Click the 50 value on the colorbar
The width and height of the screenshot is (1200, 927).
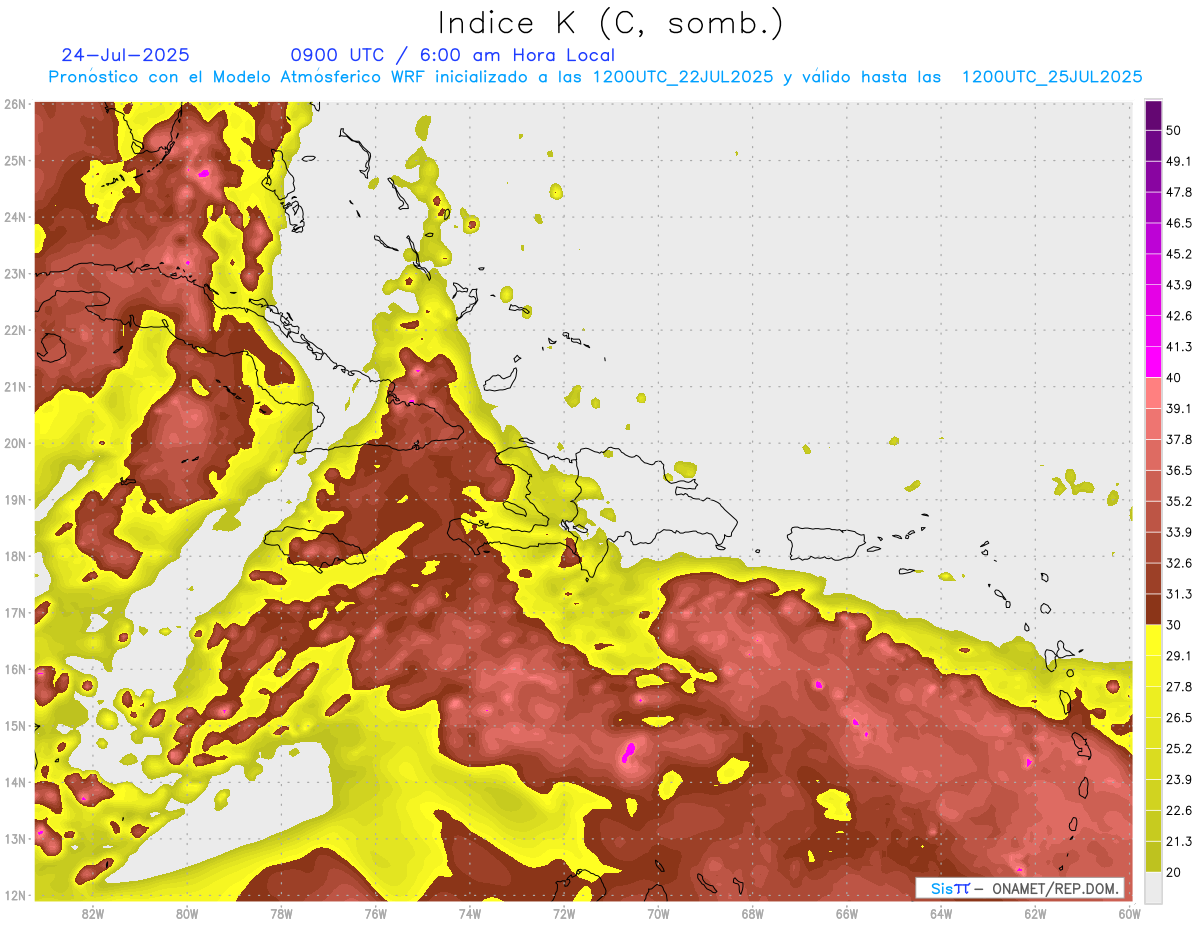tap(1175, 131)
